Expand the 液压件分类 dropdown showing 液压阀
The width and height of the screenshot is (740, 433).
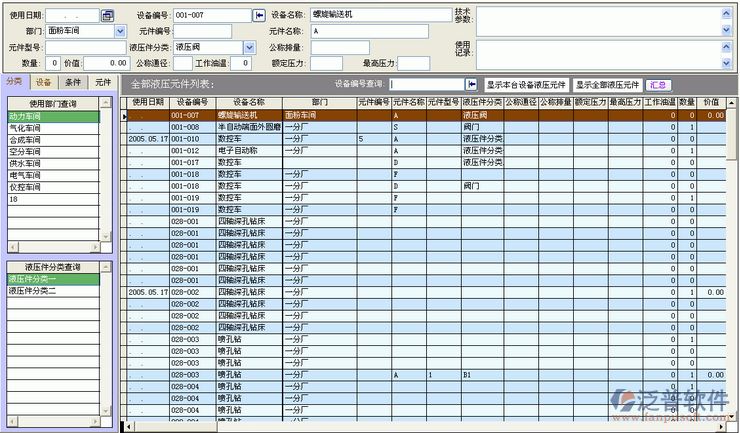tap(249, 47)
